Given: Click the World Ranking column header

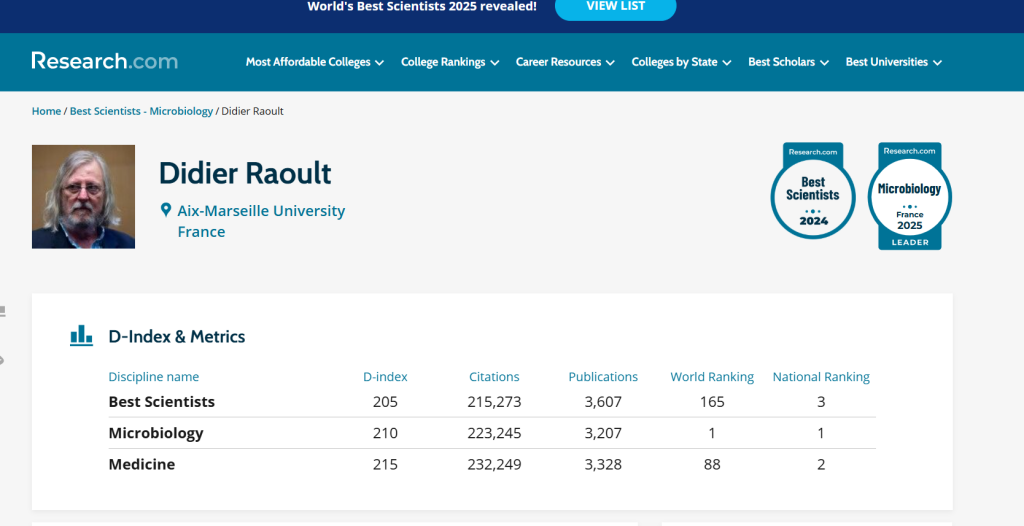Looking at the screenshot, I should pyautogui.click(x=712, y=377).
